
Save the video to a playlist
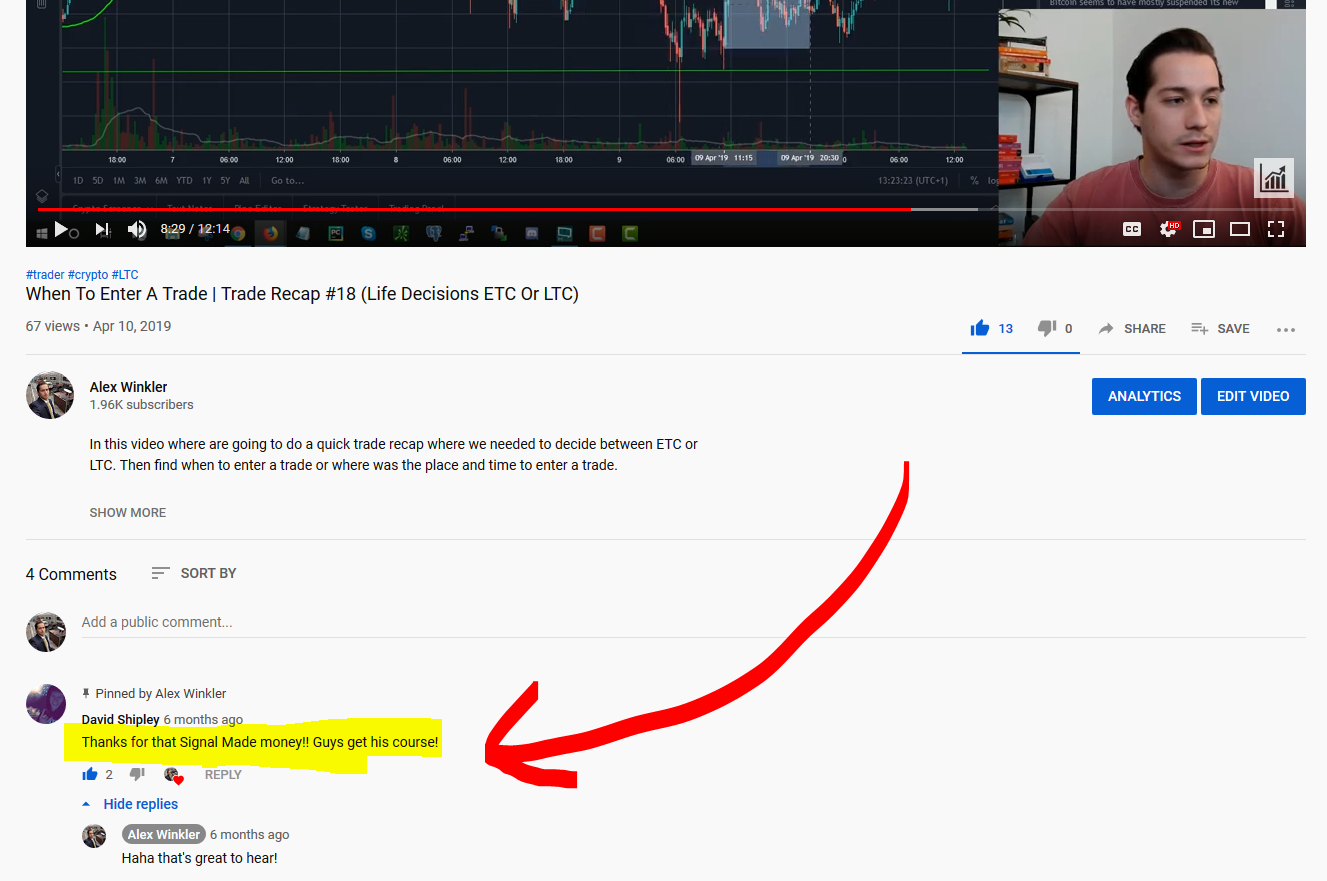coord(1220,328)
